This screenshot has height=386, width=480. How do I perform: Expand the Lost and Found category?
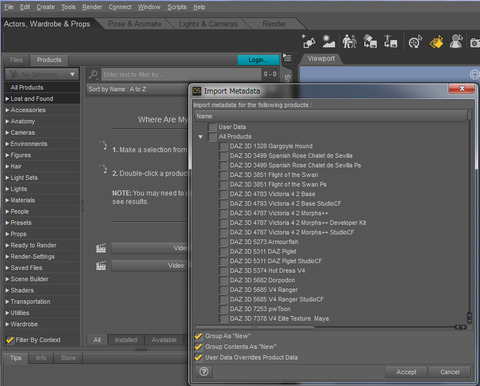point(7,99)
